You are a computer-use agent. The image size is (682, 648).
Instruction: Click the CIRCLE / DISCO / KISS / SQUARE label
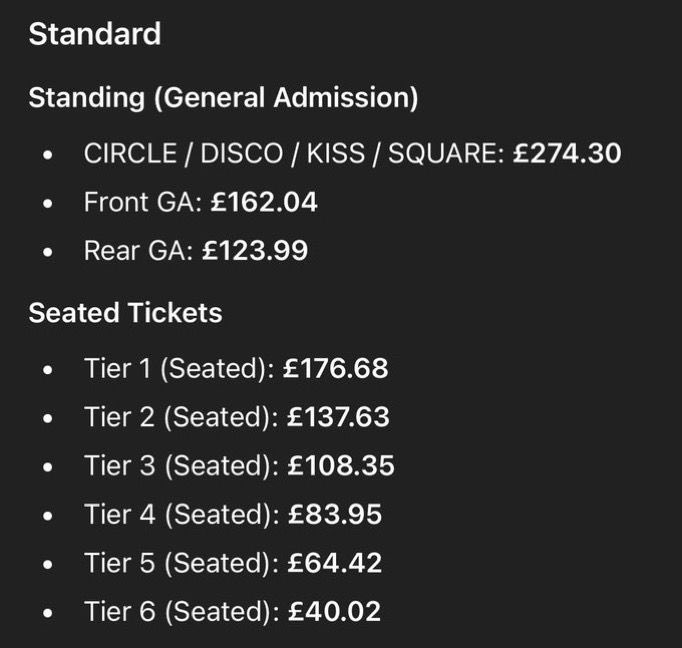(x=294, y=153)
